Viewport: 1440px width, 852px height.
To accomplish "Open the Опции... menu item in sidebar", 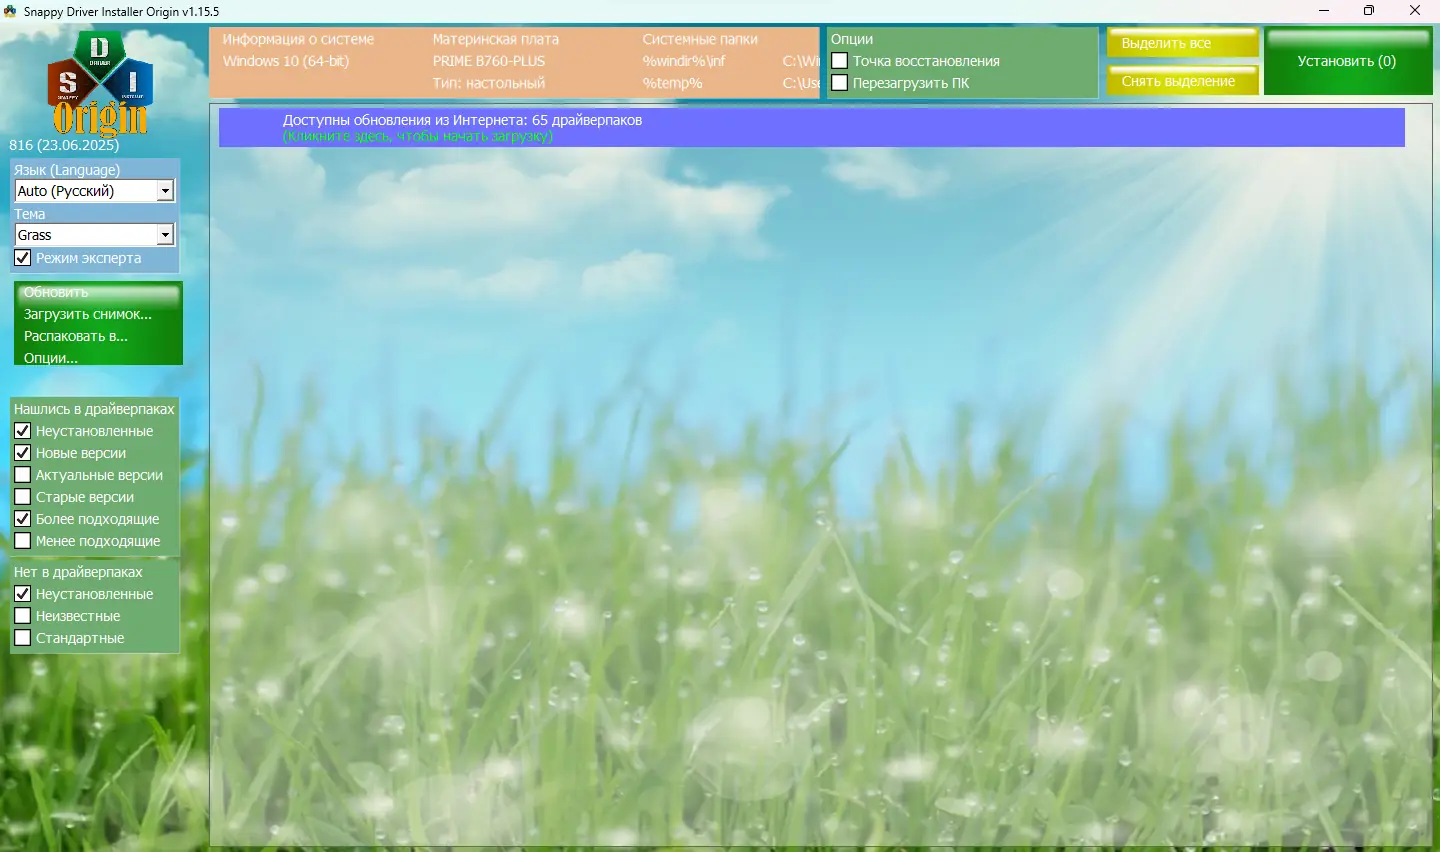I will 51,358.
